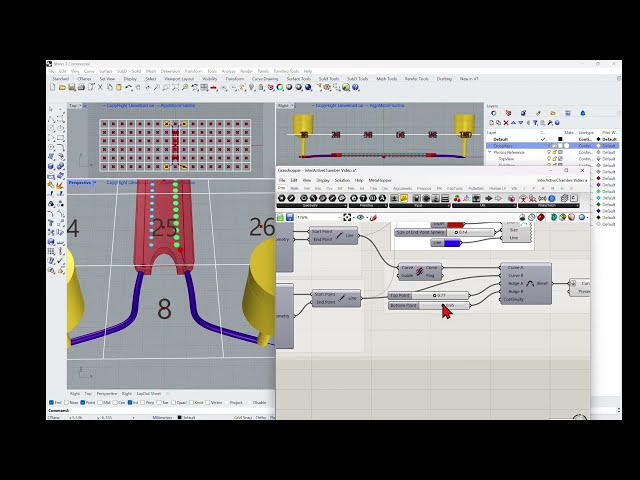Click the Zoom Extents icon
Viewport: 640px width, 480px height.
pyautogui.click(x=176, y=87)
